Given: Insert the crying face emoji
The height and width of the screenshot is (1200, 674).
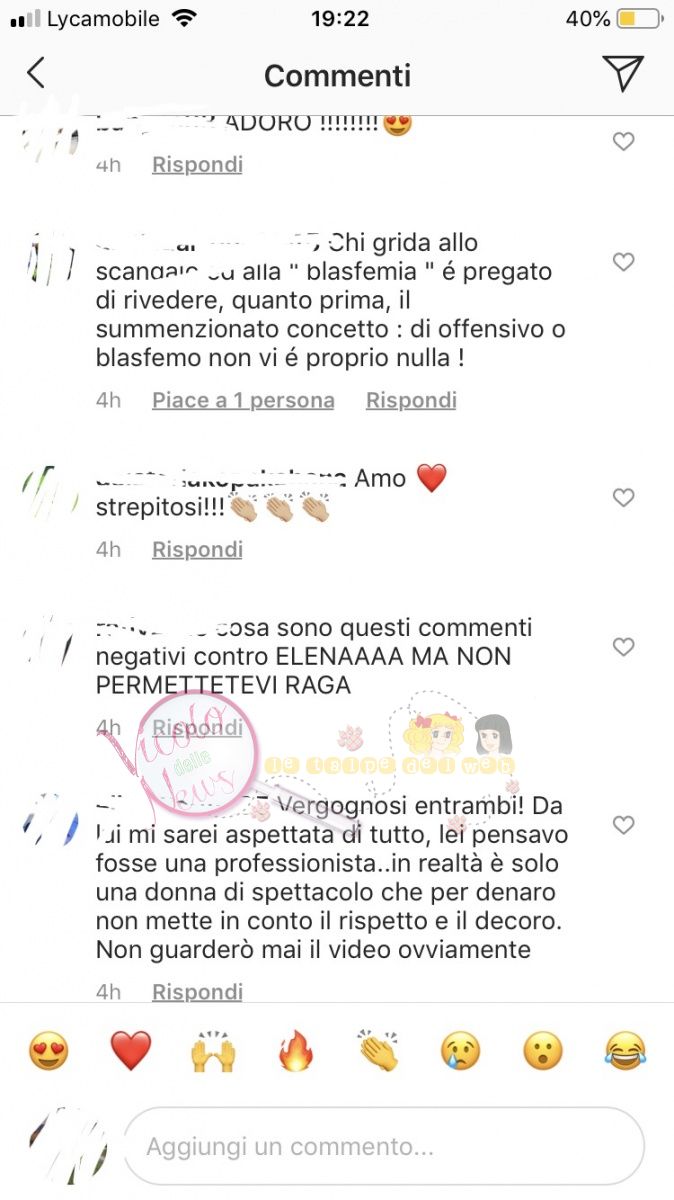Looking at the screenshot, I should (460, 1051).
